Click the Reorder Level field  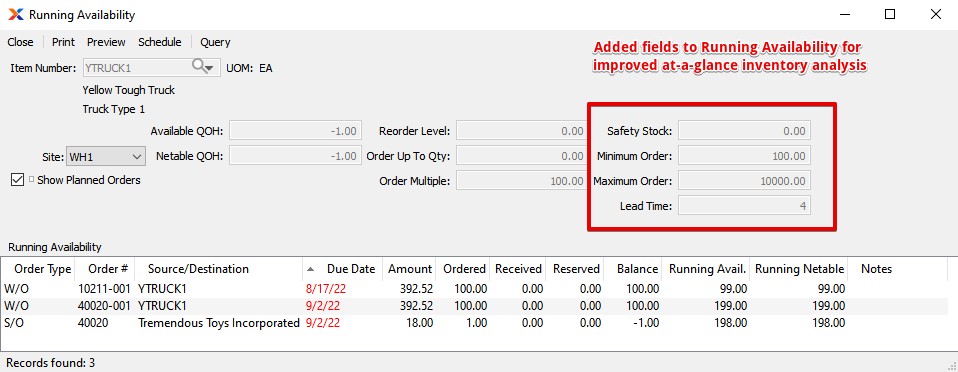(x=521, y=131)
